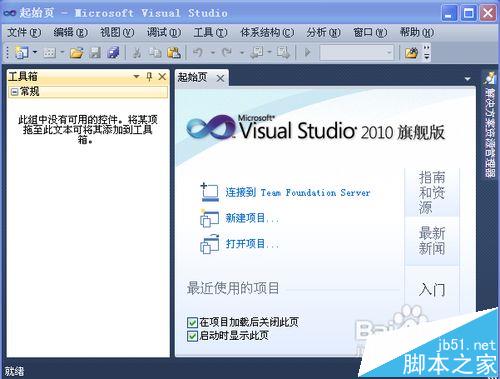
Task: Open the 视图 menu
Action: [x=117, y=32]
